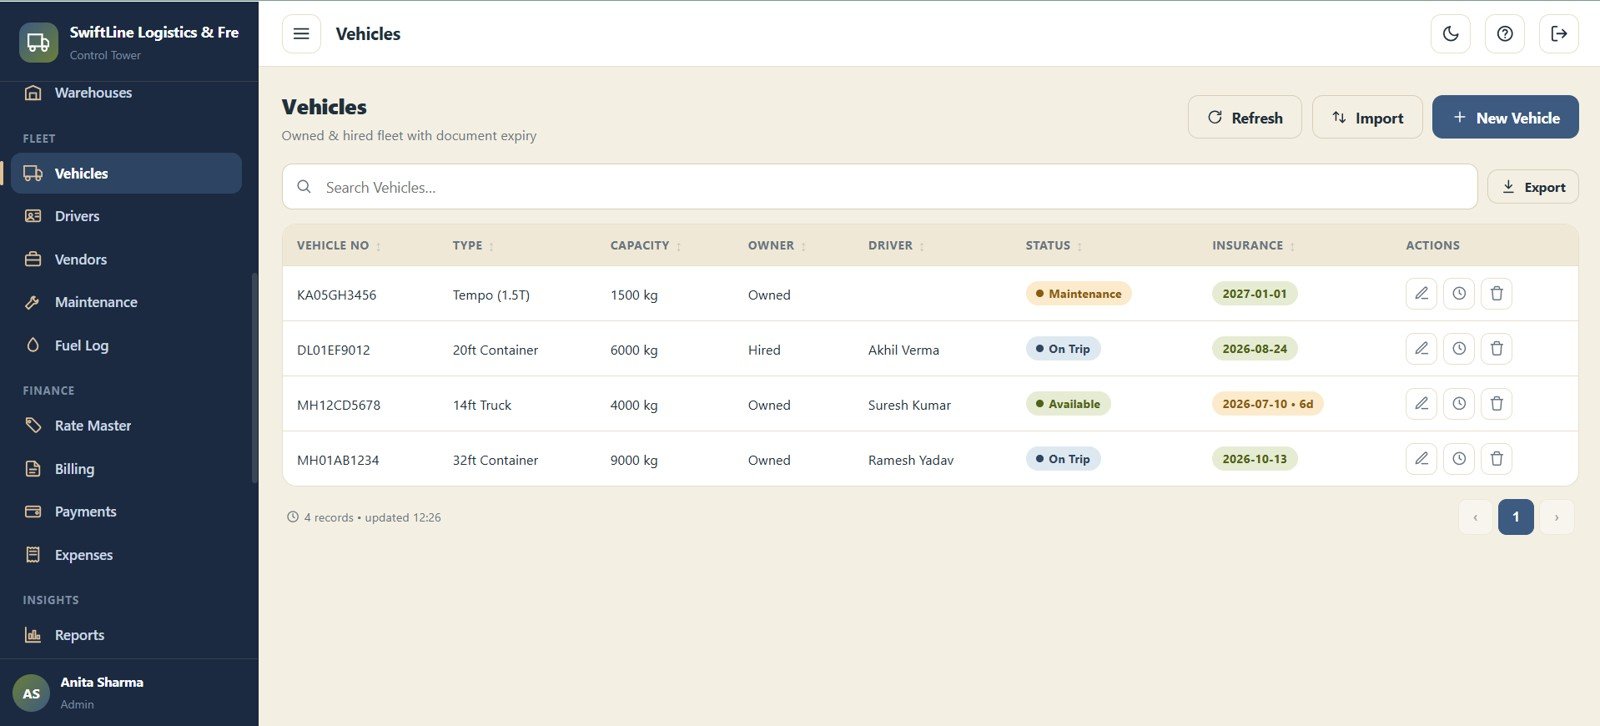
Task: Navigate to Expenses
Action: [126, 555]
